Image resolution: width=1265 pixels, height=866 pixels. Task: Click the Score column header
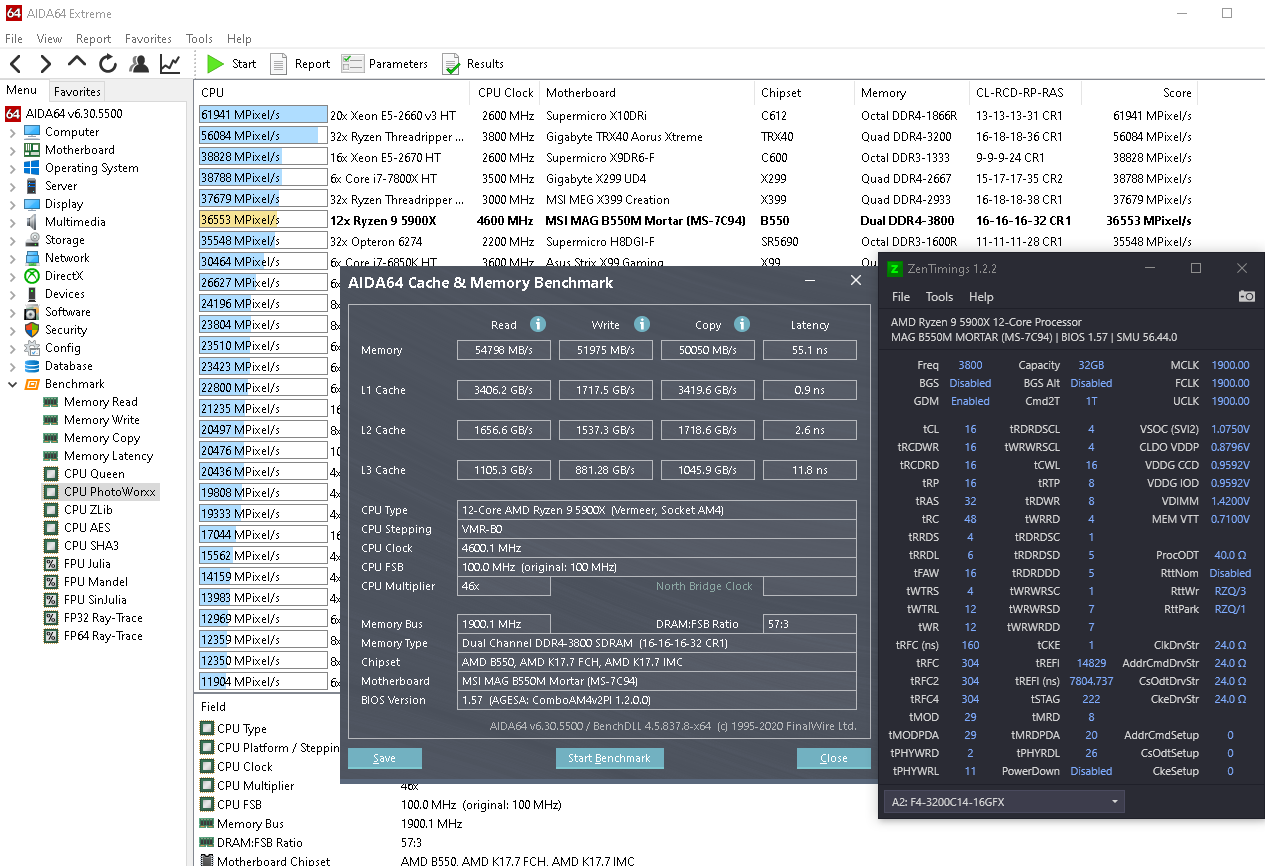(x=1140, y=92)
